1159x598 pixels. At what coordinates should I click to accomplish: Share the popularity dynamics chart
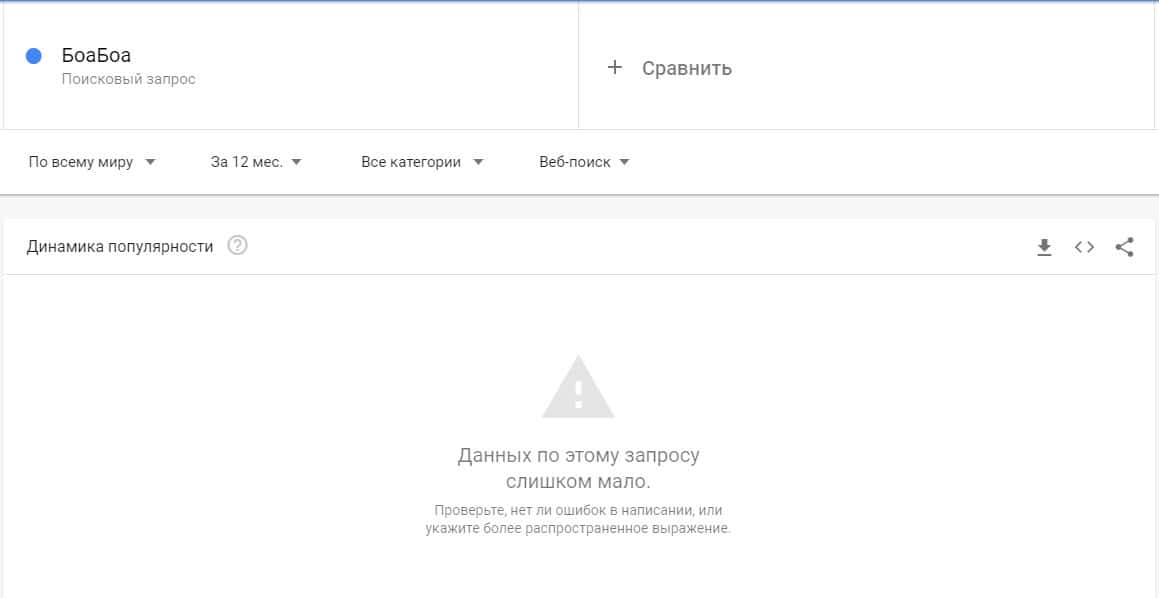pyautogui.click(x=1124, y=247)
